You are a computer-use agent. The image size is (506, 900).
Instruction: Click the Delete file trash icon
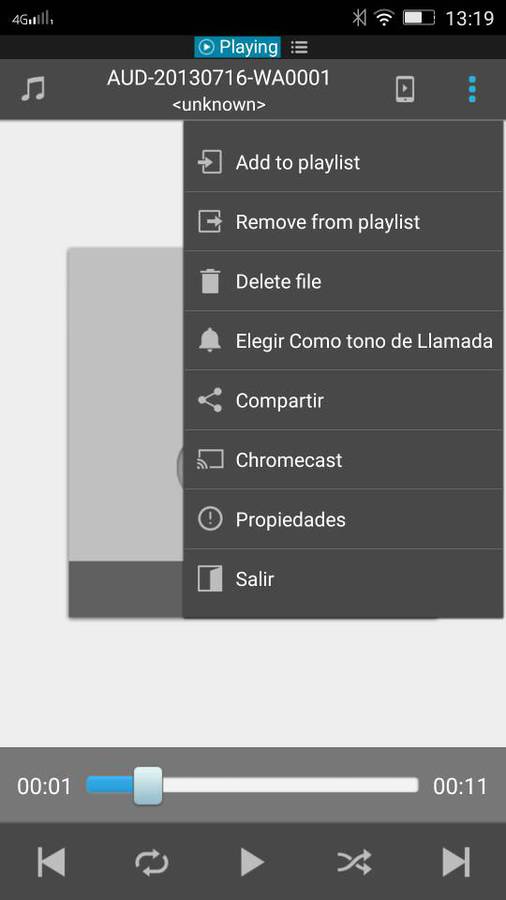(x=210, y=281)
